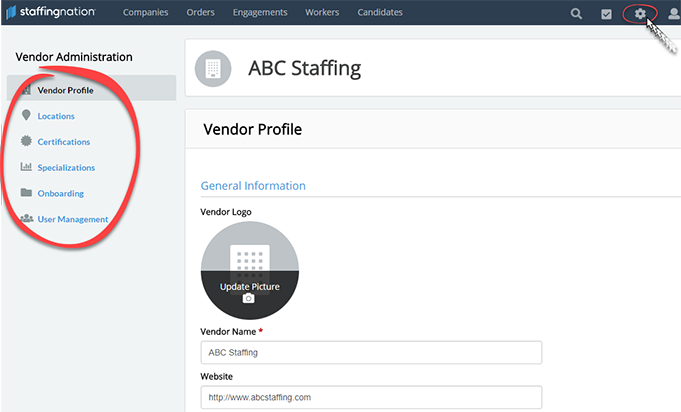Viewport: 681px width, 412px height.
Task: Click the Vendor Name label
Action: tap(228, 332)
